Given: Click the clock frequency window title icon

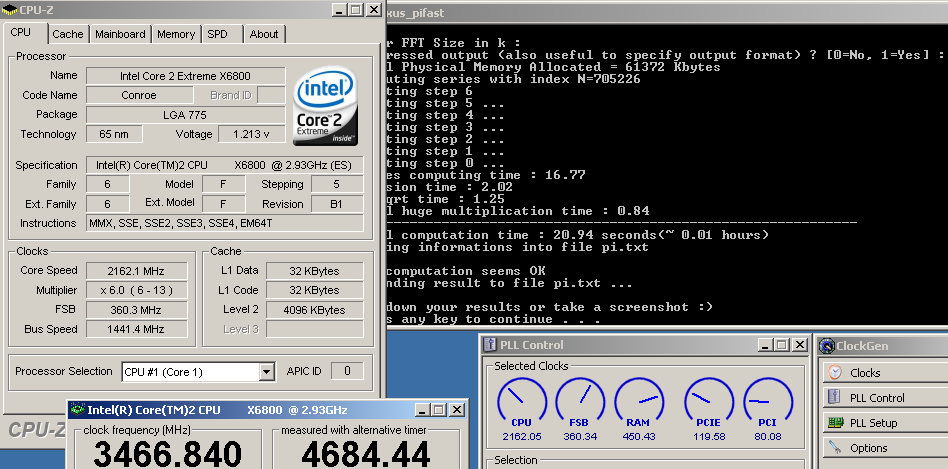Looking at the screenshot, I should click(77, 410).
